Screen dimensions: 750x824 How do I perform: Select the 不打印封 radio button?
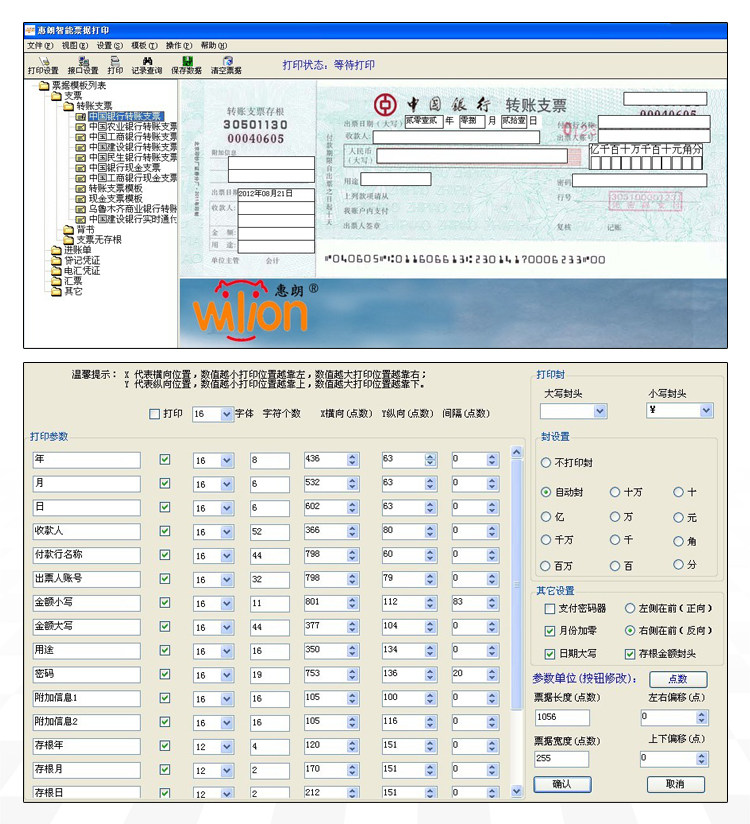click(546, 462)
